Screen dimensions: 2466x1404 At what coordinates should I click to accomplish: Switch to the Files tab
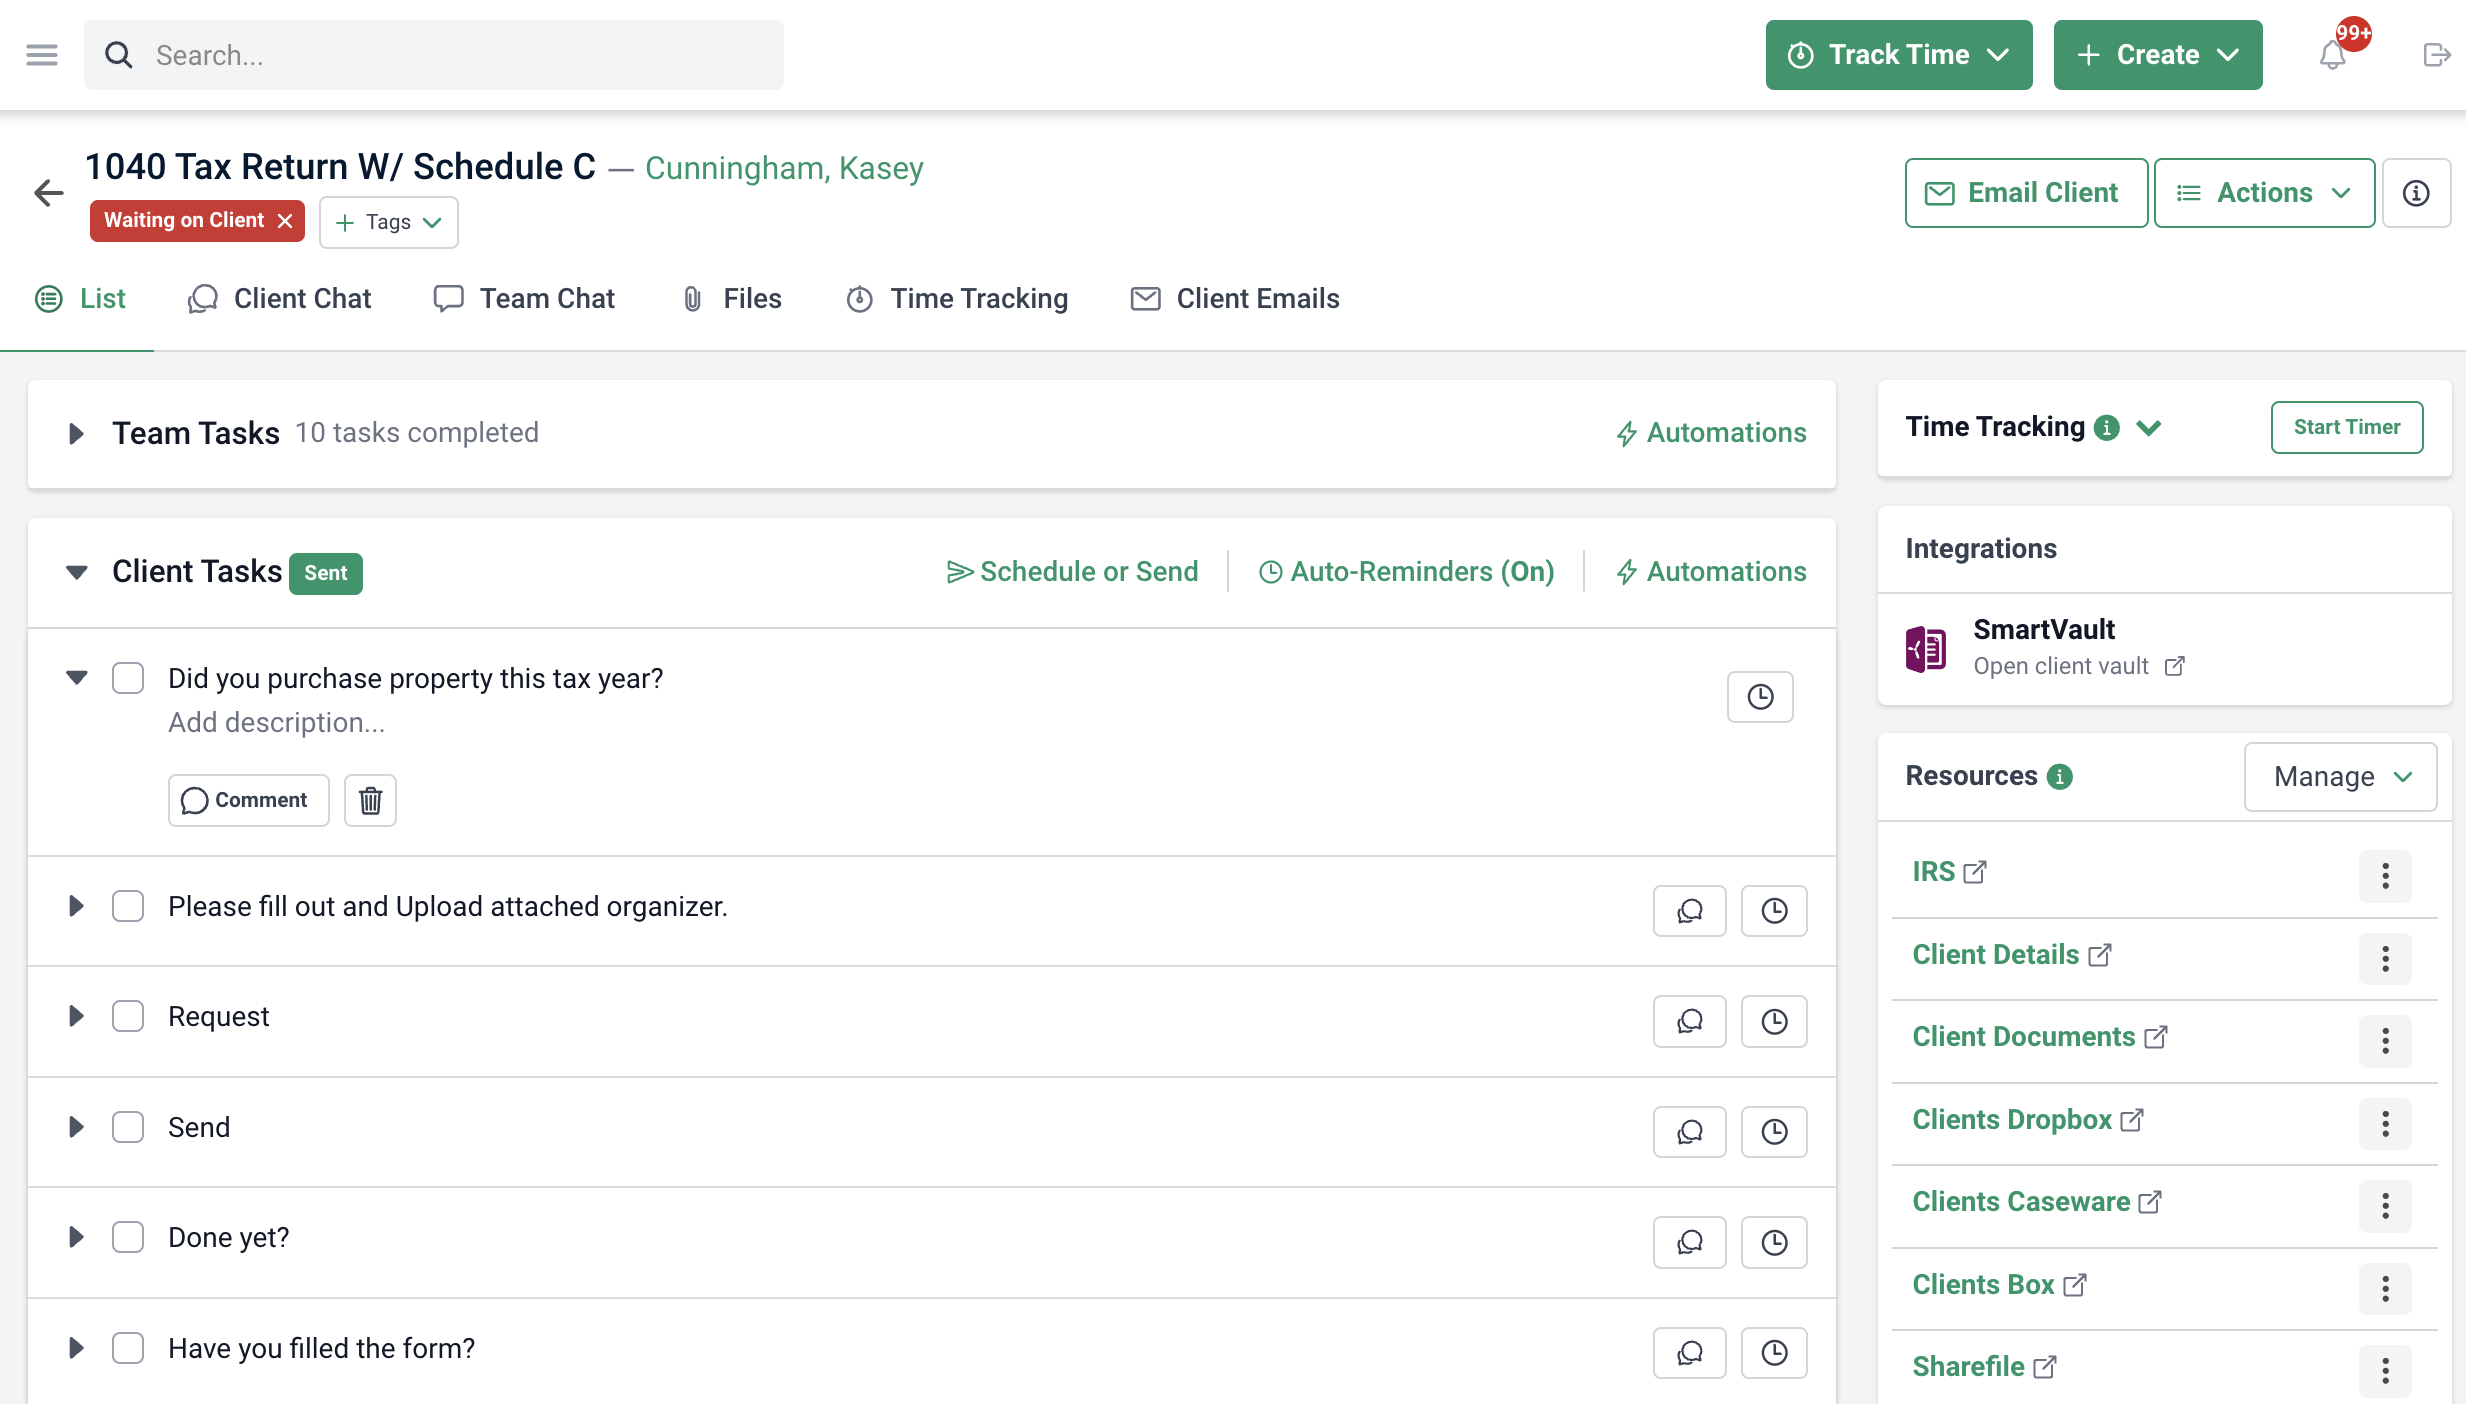(732, 299)
